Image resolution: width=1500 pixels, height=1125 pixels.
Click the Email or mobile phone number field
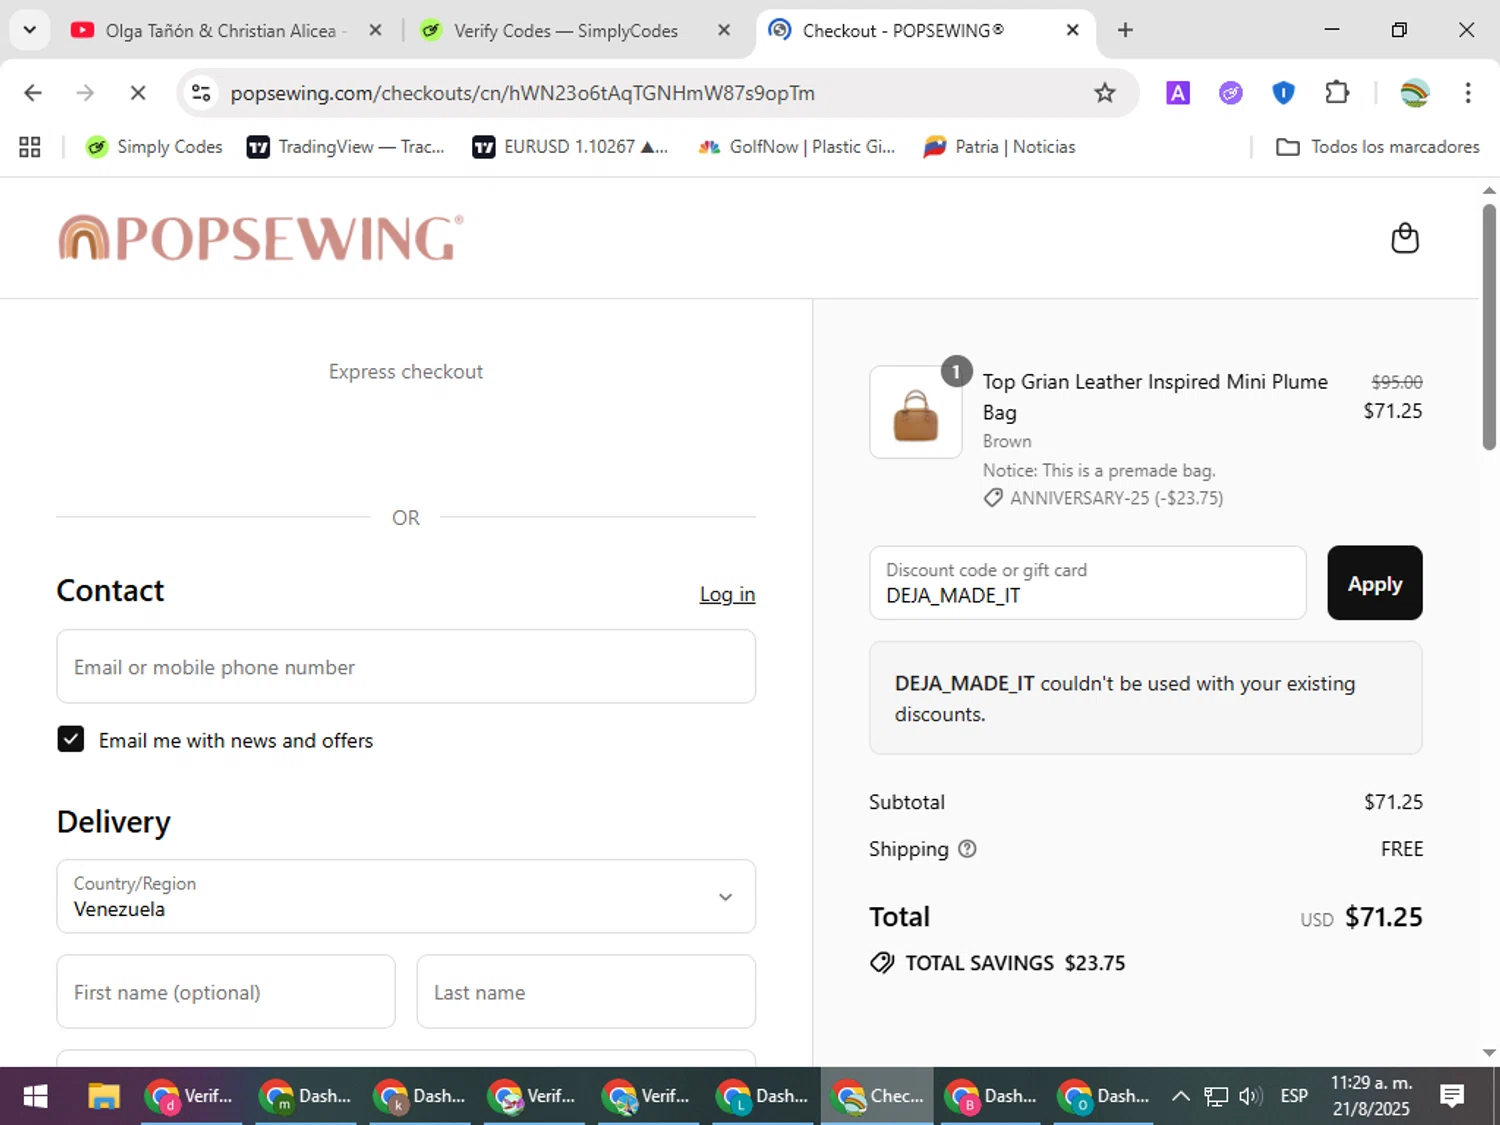pos(406,667)
